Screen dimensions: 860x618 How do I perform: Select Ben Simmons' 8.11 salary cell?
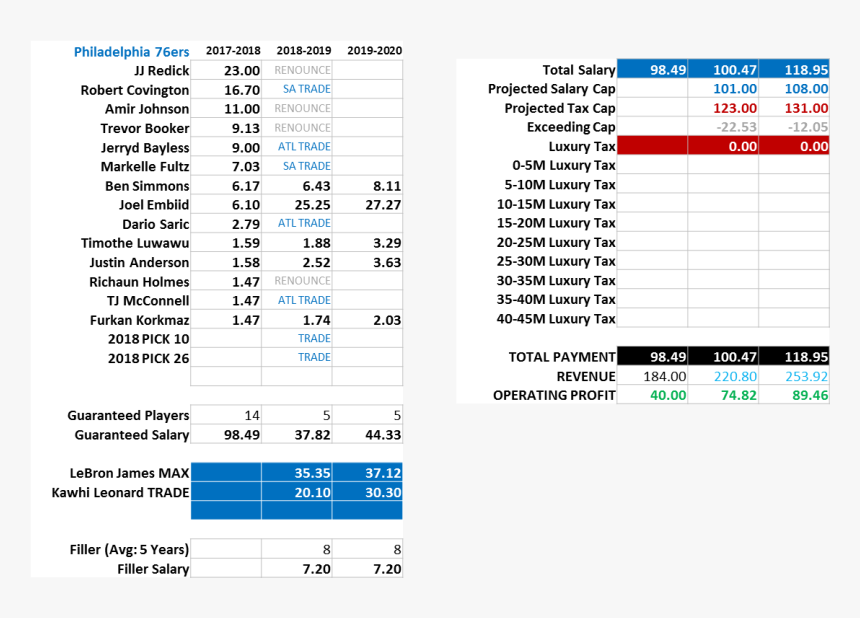367,185
